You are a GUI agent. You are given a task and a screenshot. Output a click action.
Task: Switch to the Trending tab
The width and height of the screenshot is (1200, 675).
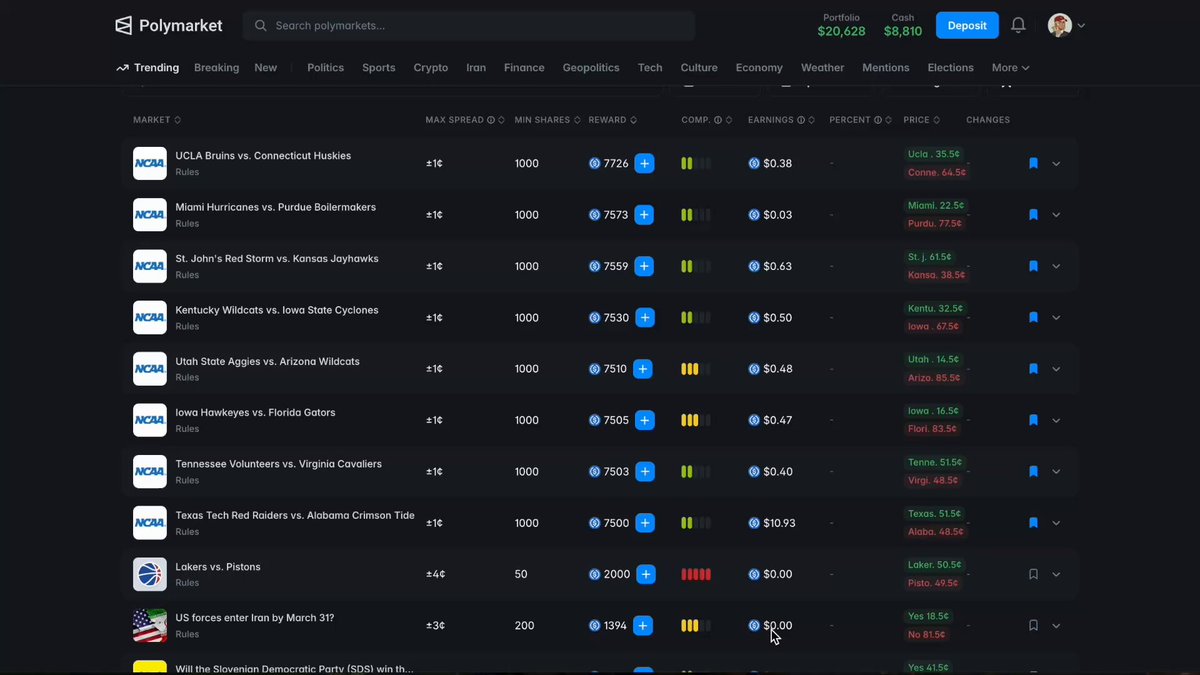point(147,68)
